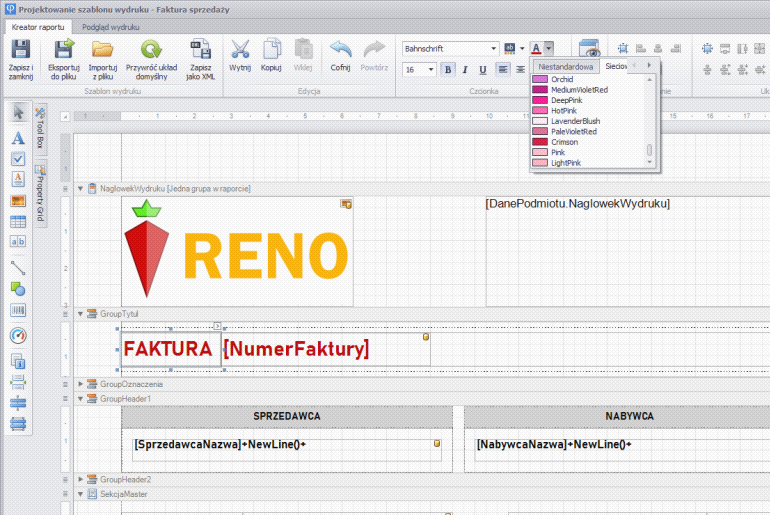Viewport: 770px width, 515px height.
Task: Collapse the SekcjaMaster band
Action: [x=81, y=494]
